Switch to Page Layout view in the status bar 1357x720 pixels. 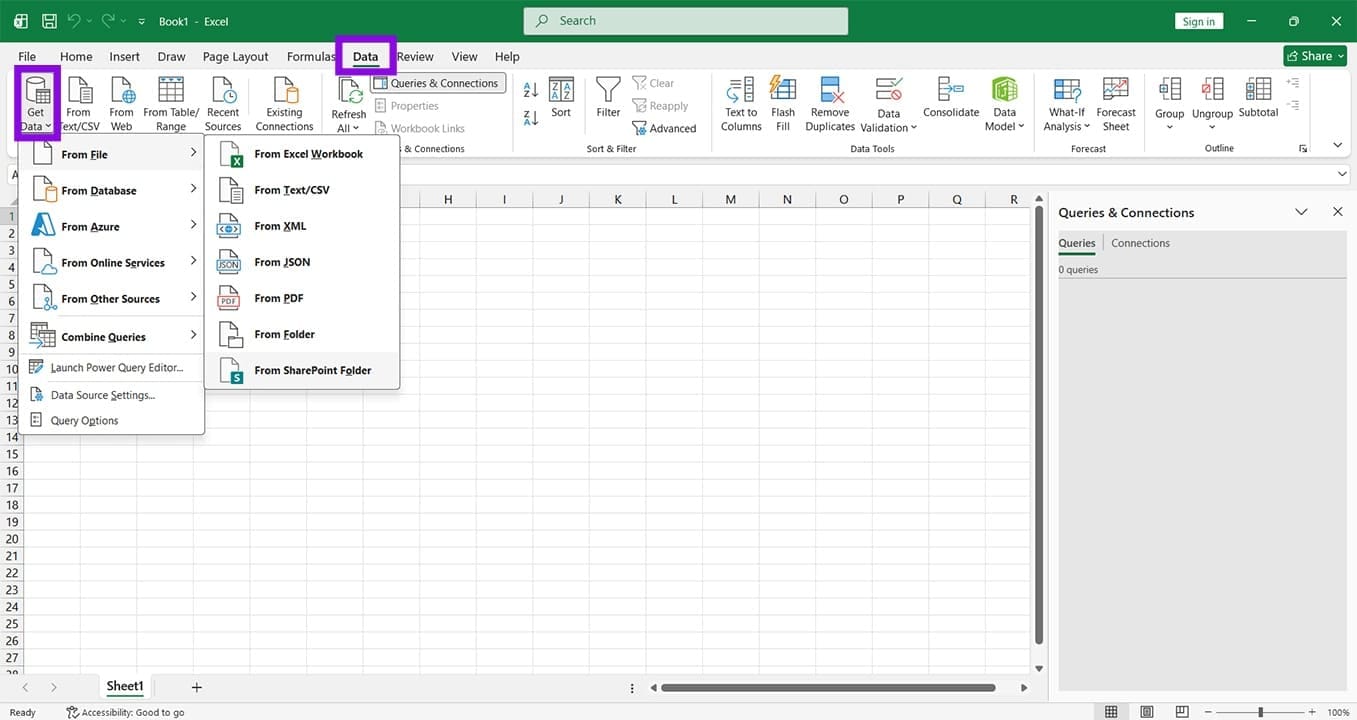point(1147,712)
